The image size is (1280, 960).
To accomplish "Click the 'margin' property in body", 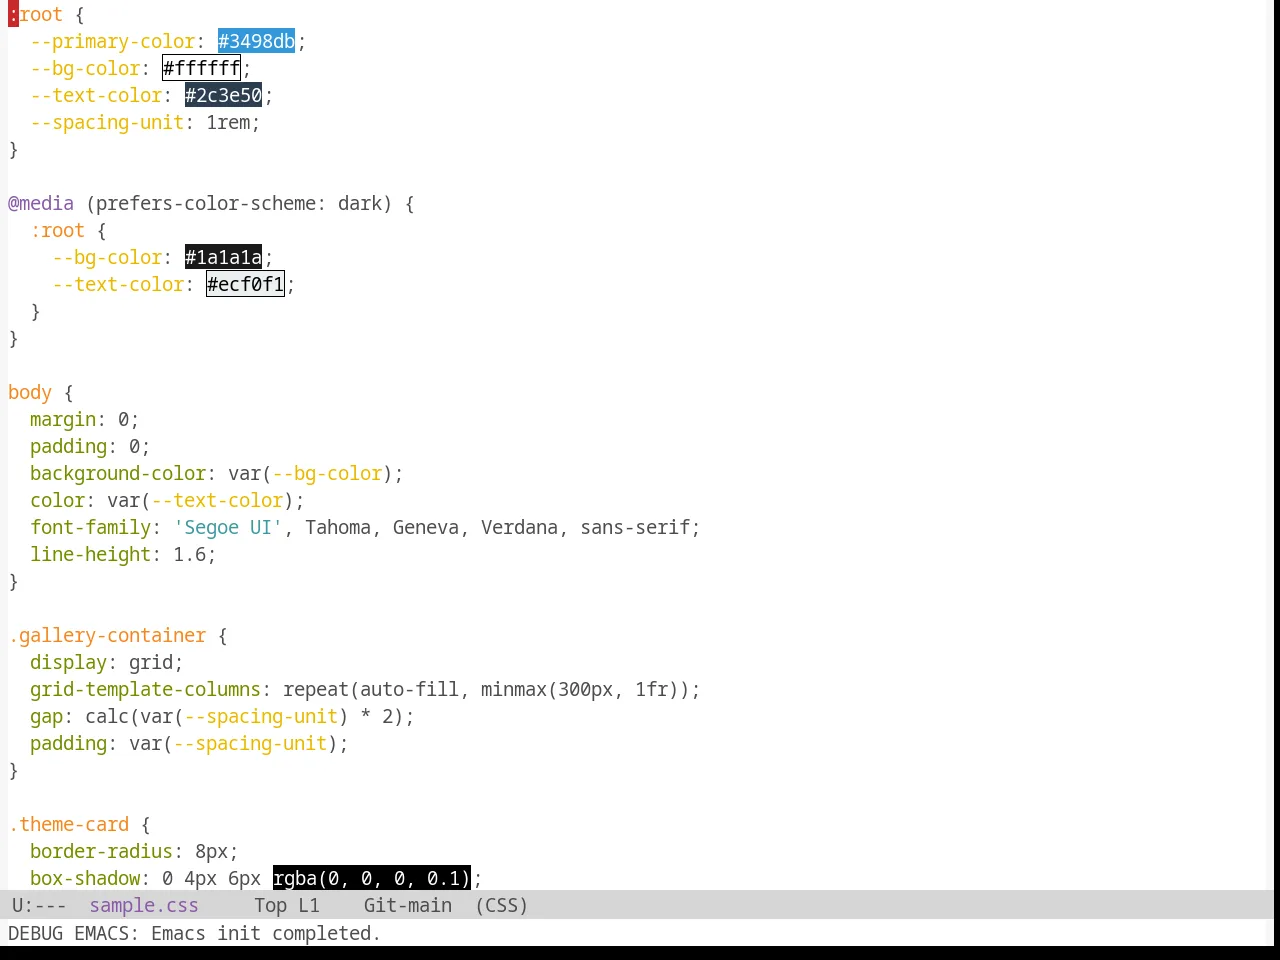I will point(63,419).
